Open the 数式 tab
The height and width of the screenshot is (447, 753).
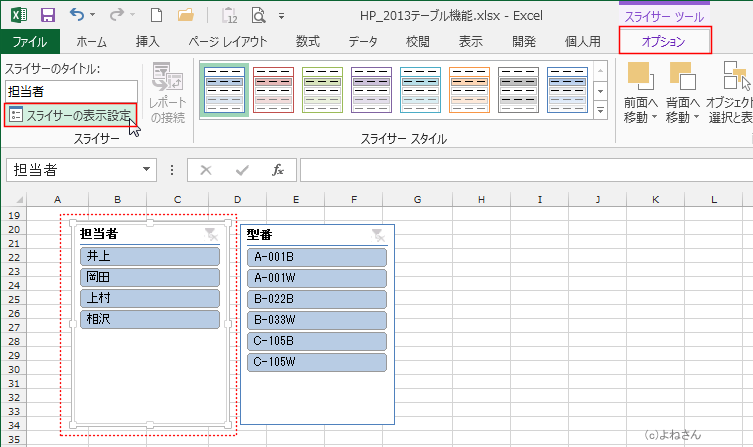click(x=308, y=42)
